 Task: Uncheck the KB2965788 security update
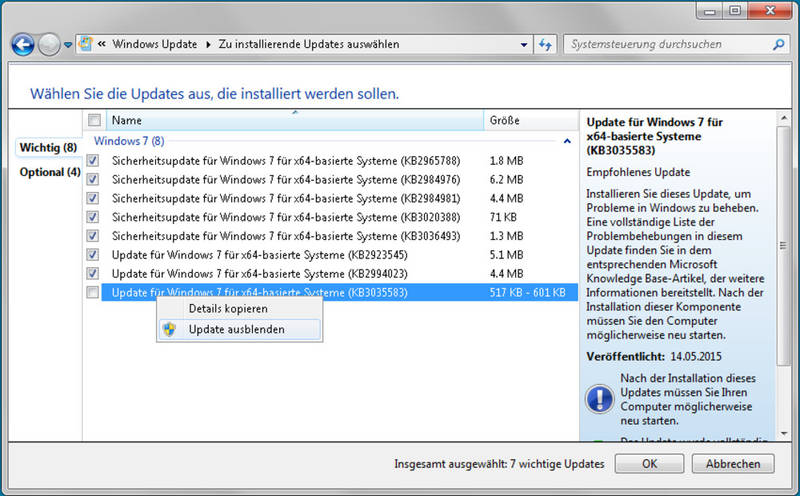point(92,161)
